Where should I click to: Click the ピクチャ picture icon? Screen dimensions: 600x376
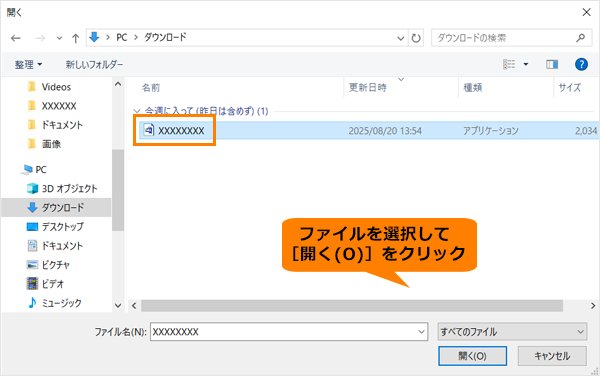click(x=32, y=265)
